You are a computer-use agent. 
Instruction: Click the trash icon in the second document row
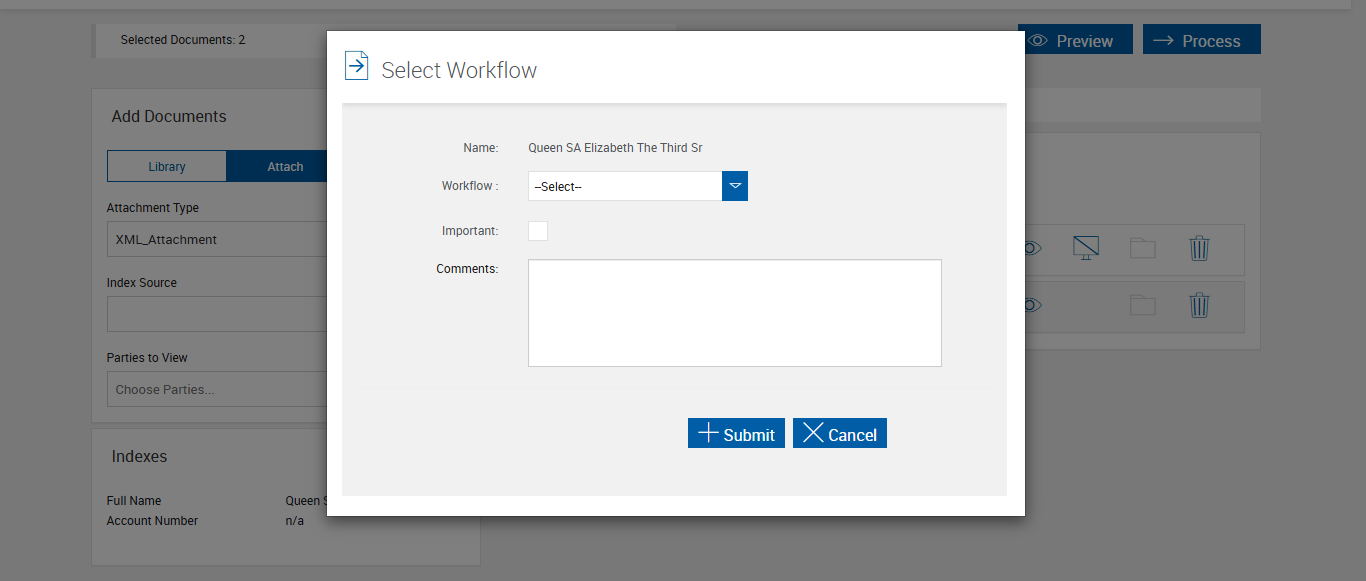click(x=1199, y=305)
